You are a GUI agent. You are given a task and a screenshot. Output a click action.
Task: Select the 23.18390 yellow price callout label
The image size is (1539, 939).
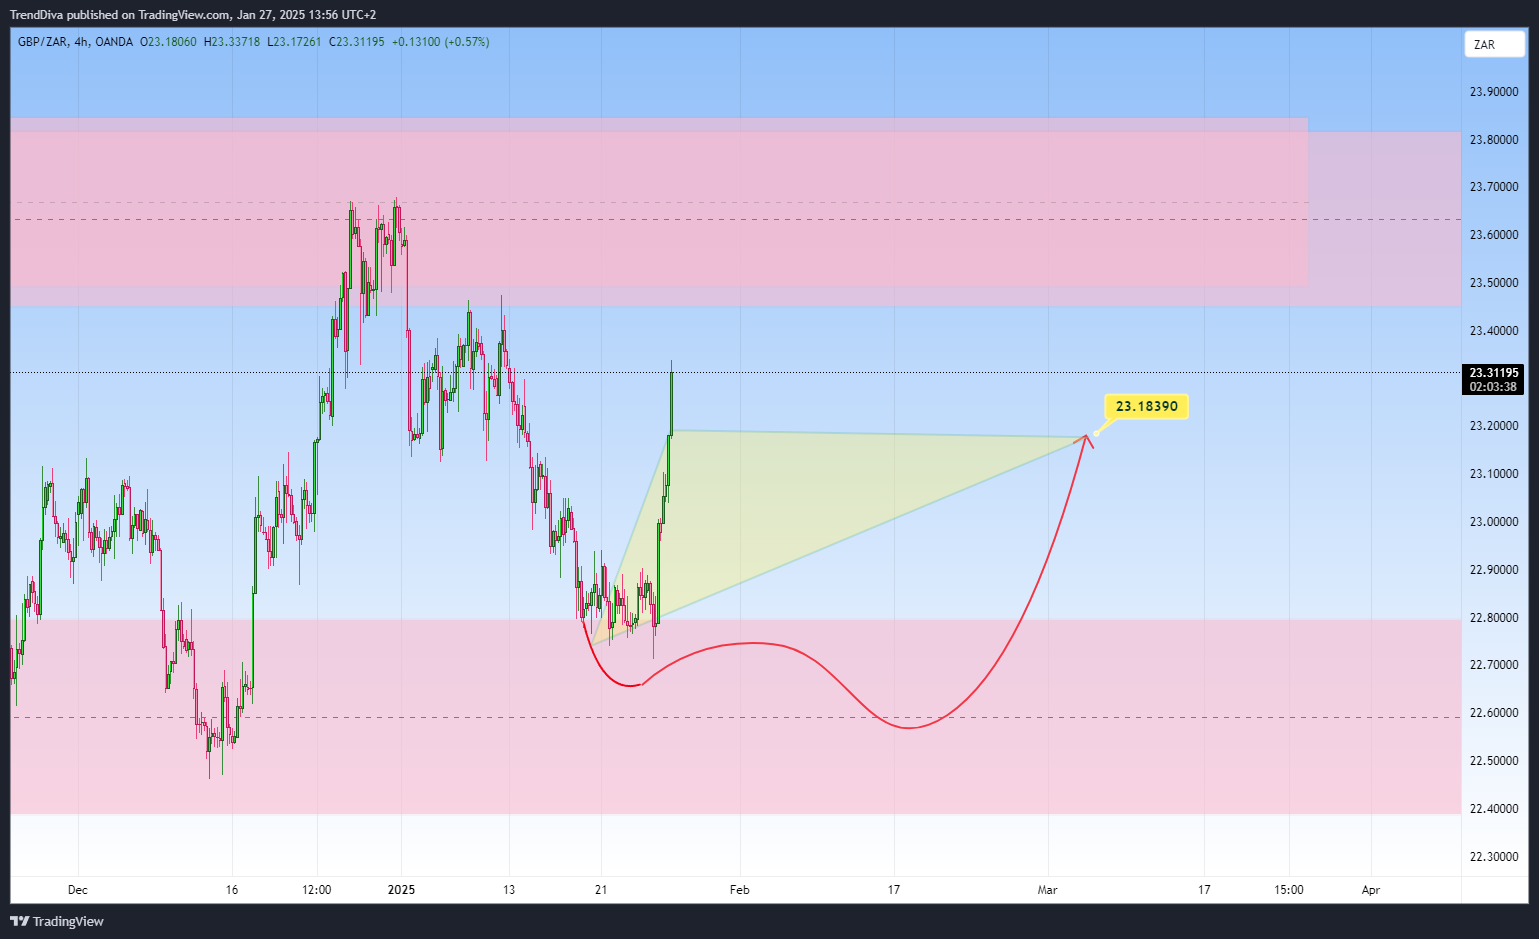click(1146, 406)
